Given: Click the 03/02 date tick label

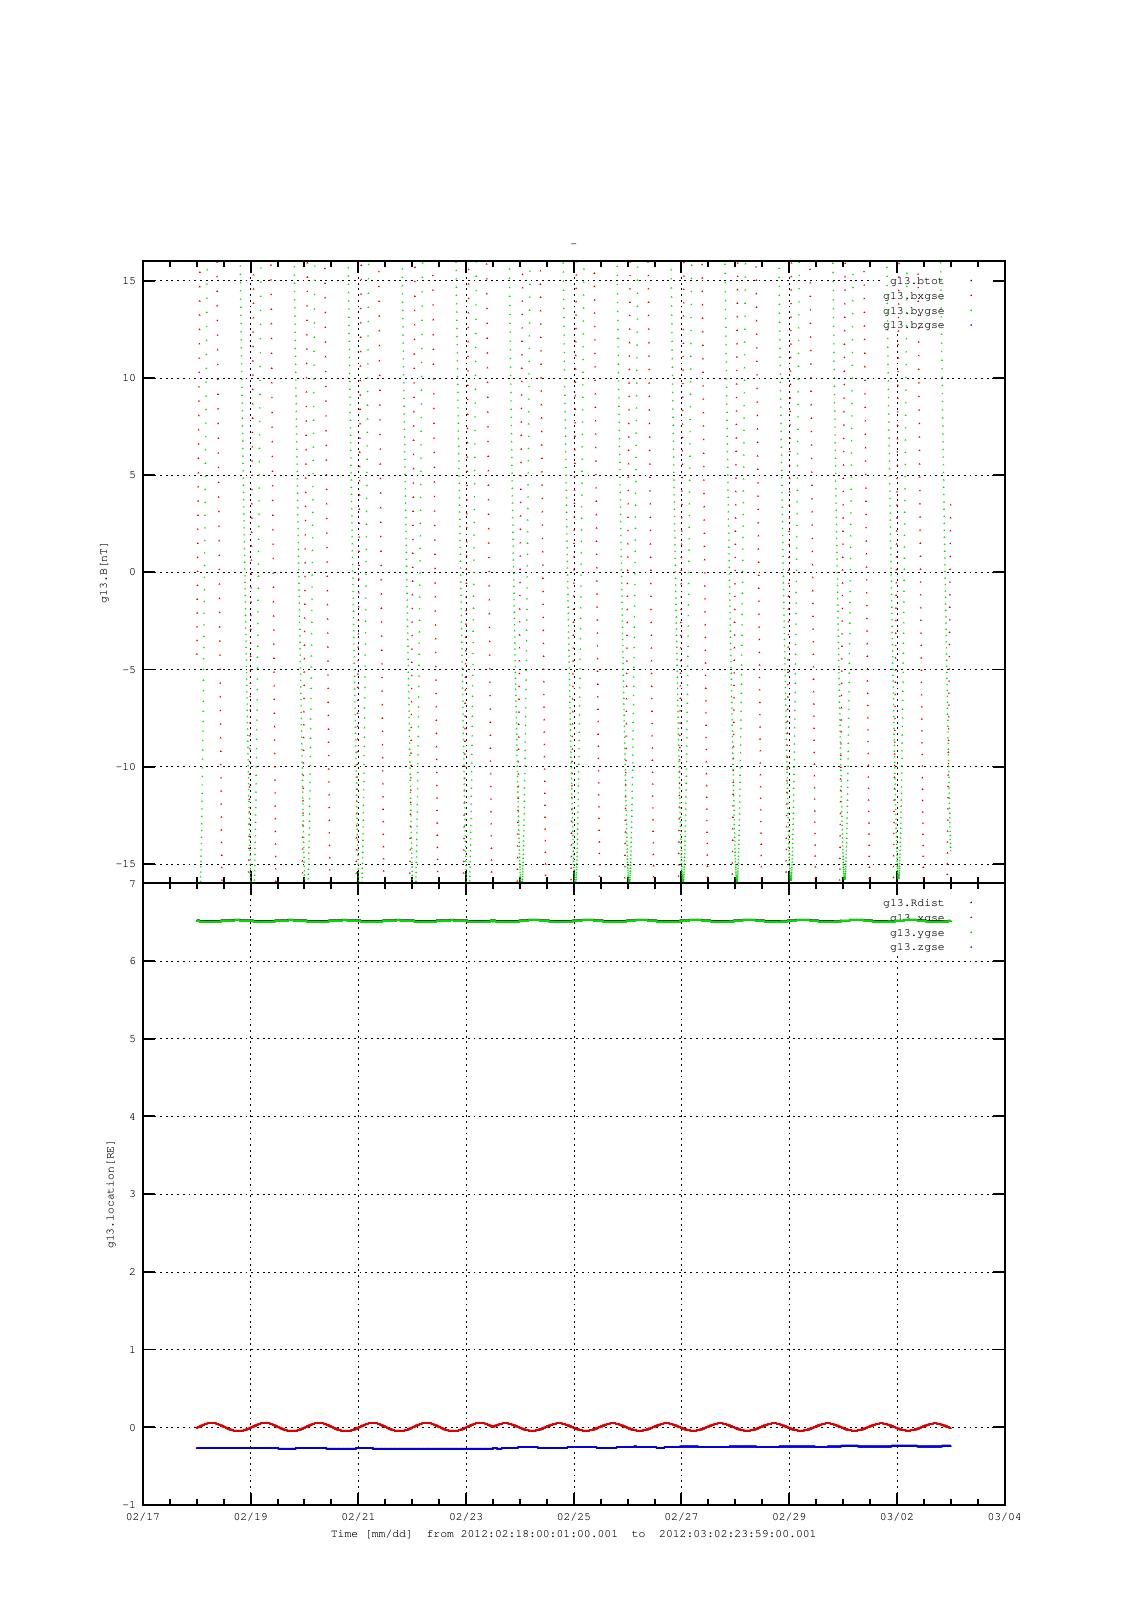Looking at the screenshot, I should point(897,1516).
